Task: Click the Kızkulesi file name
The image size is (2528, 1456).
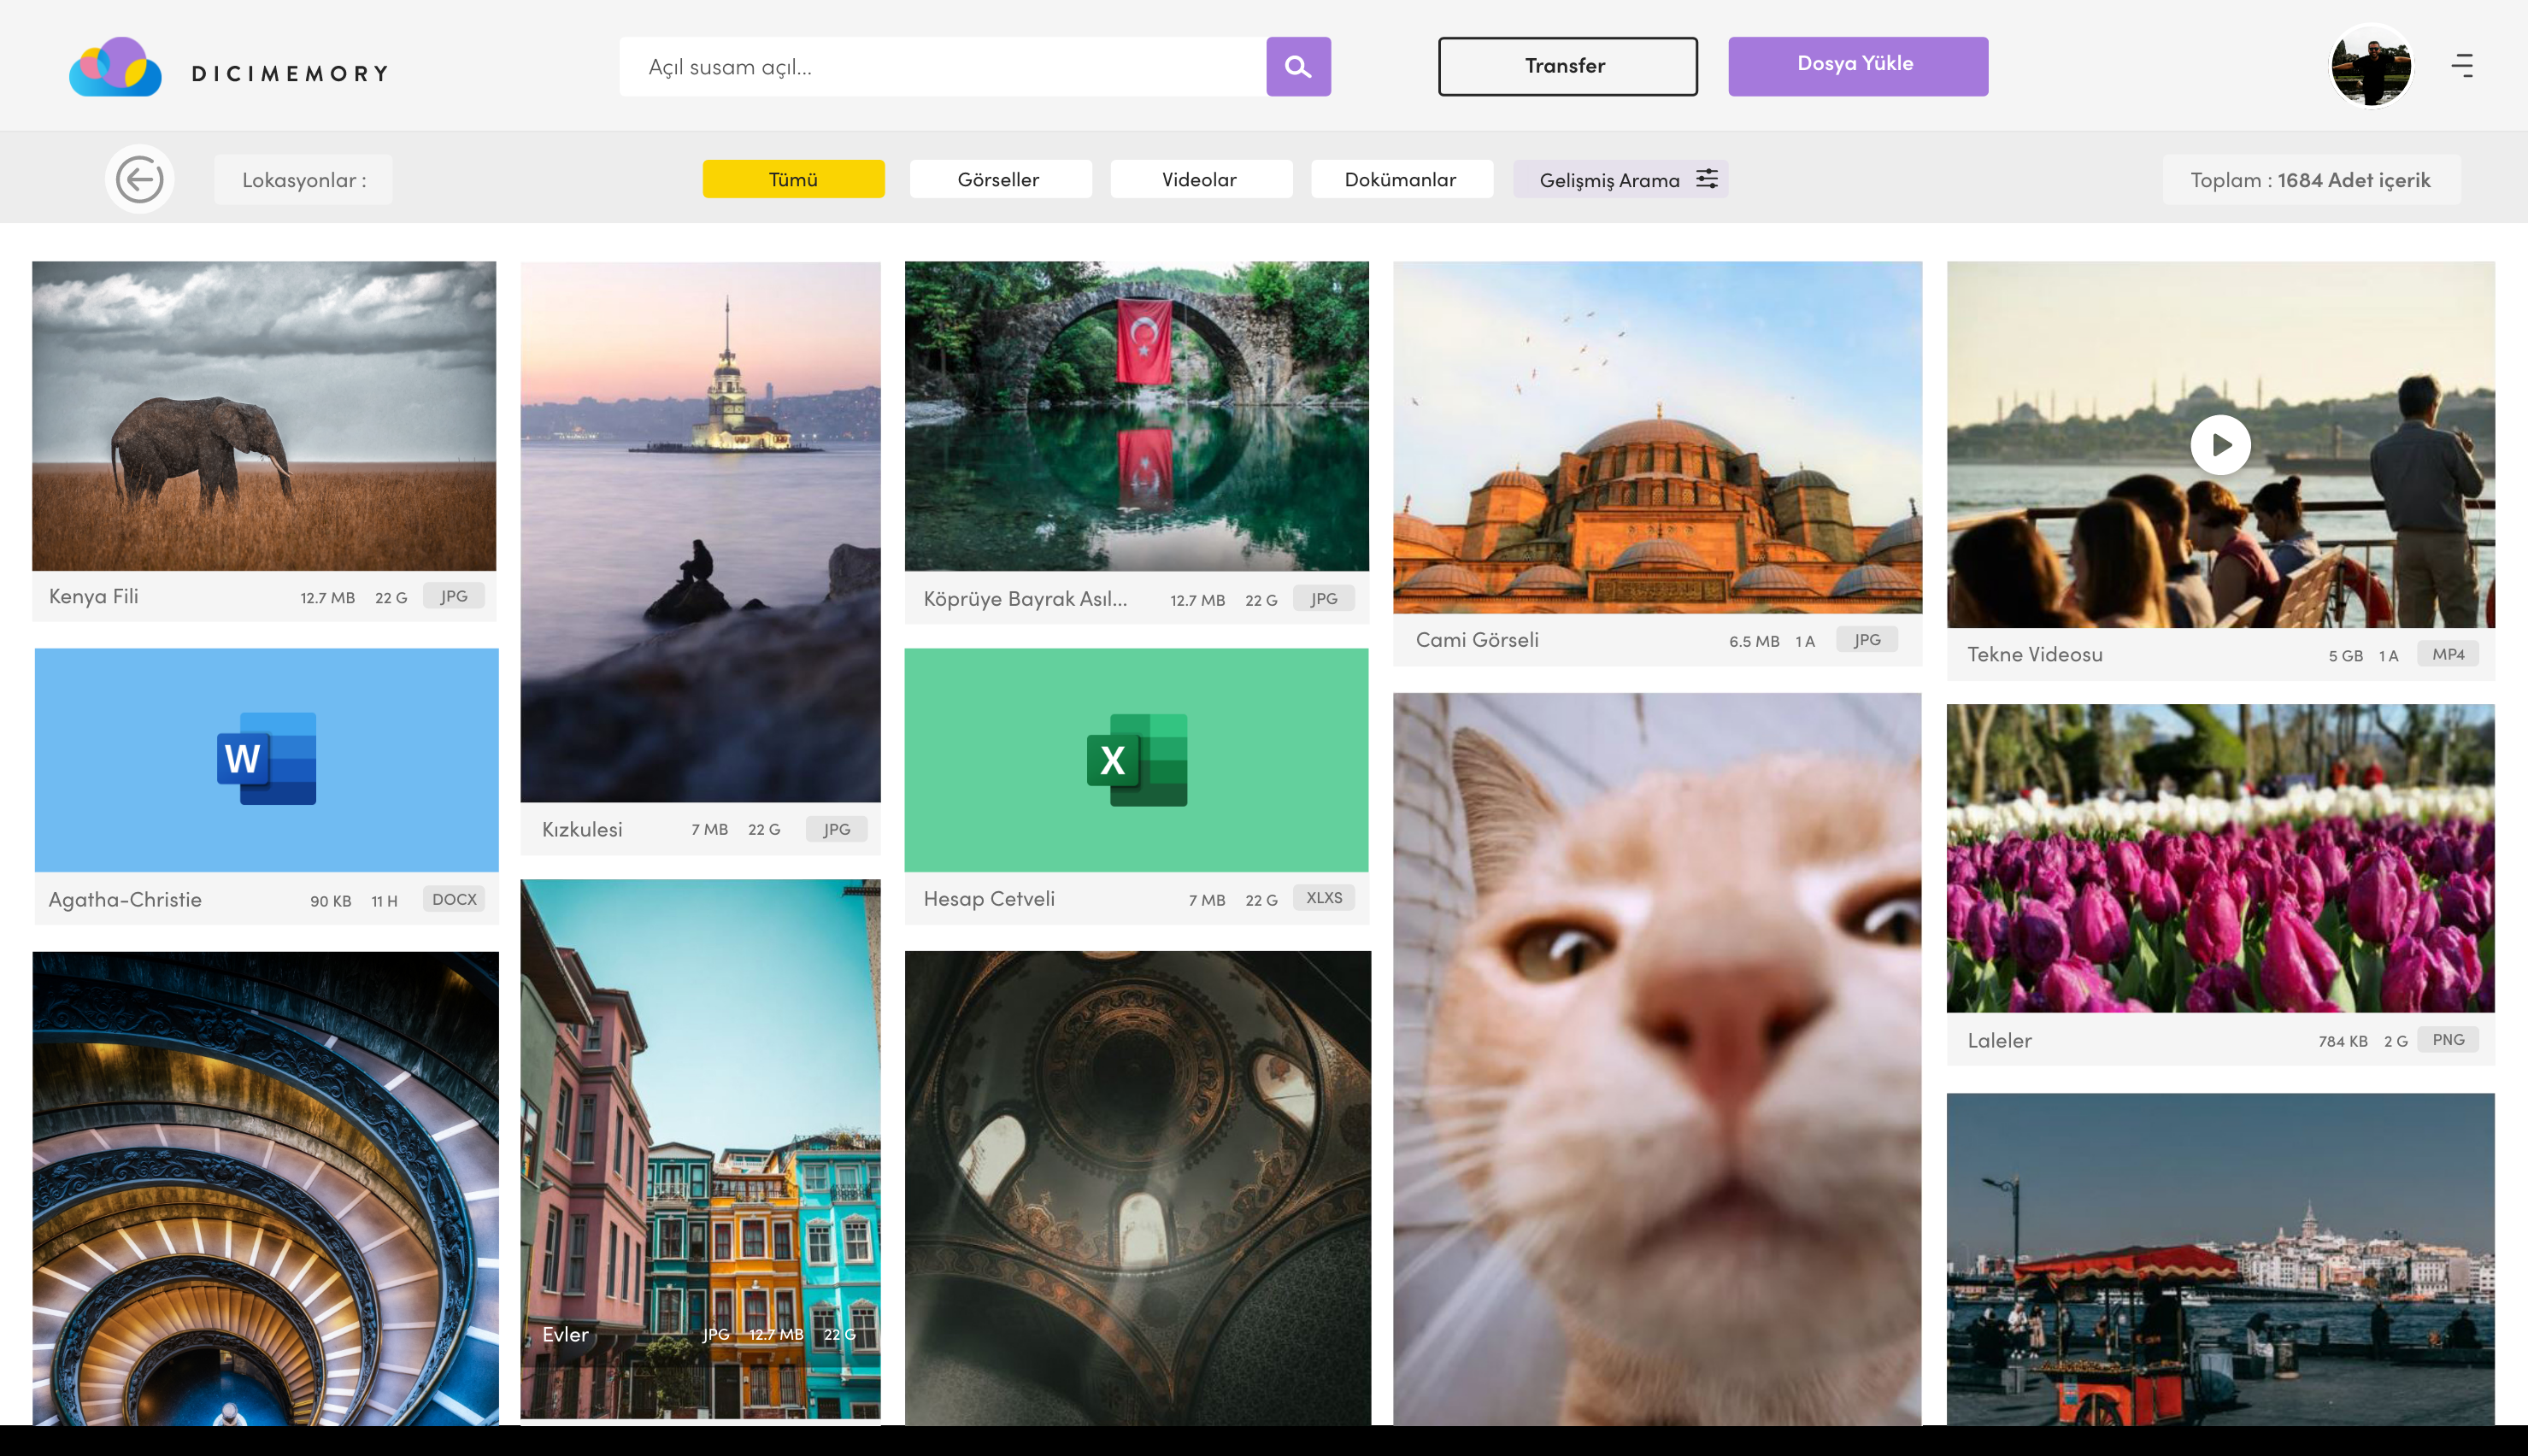Action: 582,830
